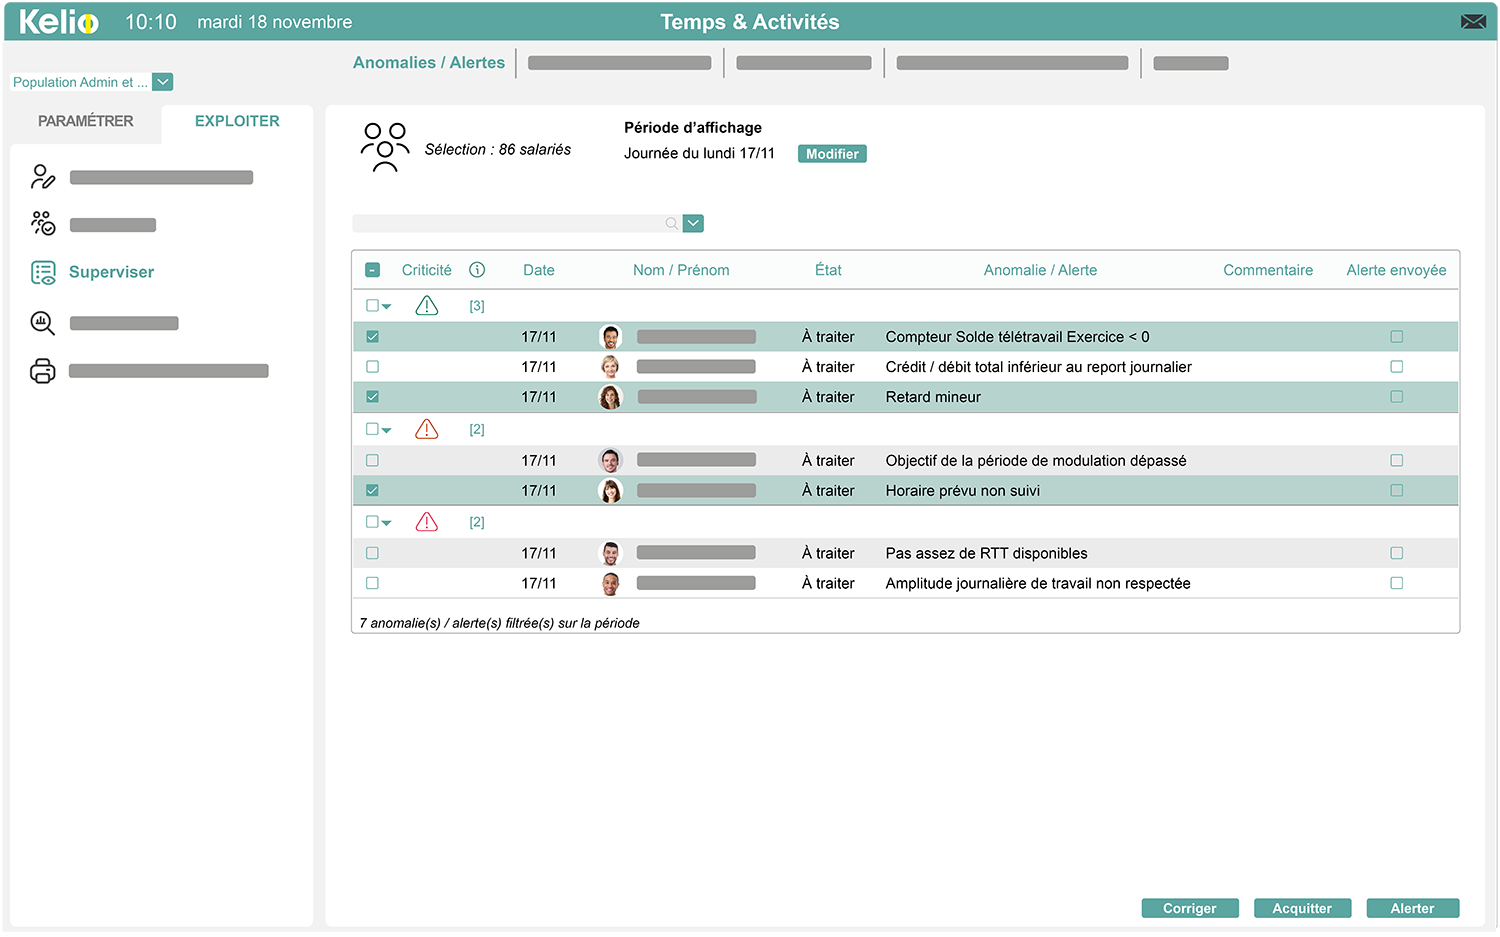Switch to the Paramétrer tab
Viewport: 1500px width, 937px height.
[84, 121]
